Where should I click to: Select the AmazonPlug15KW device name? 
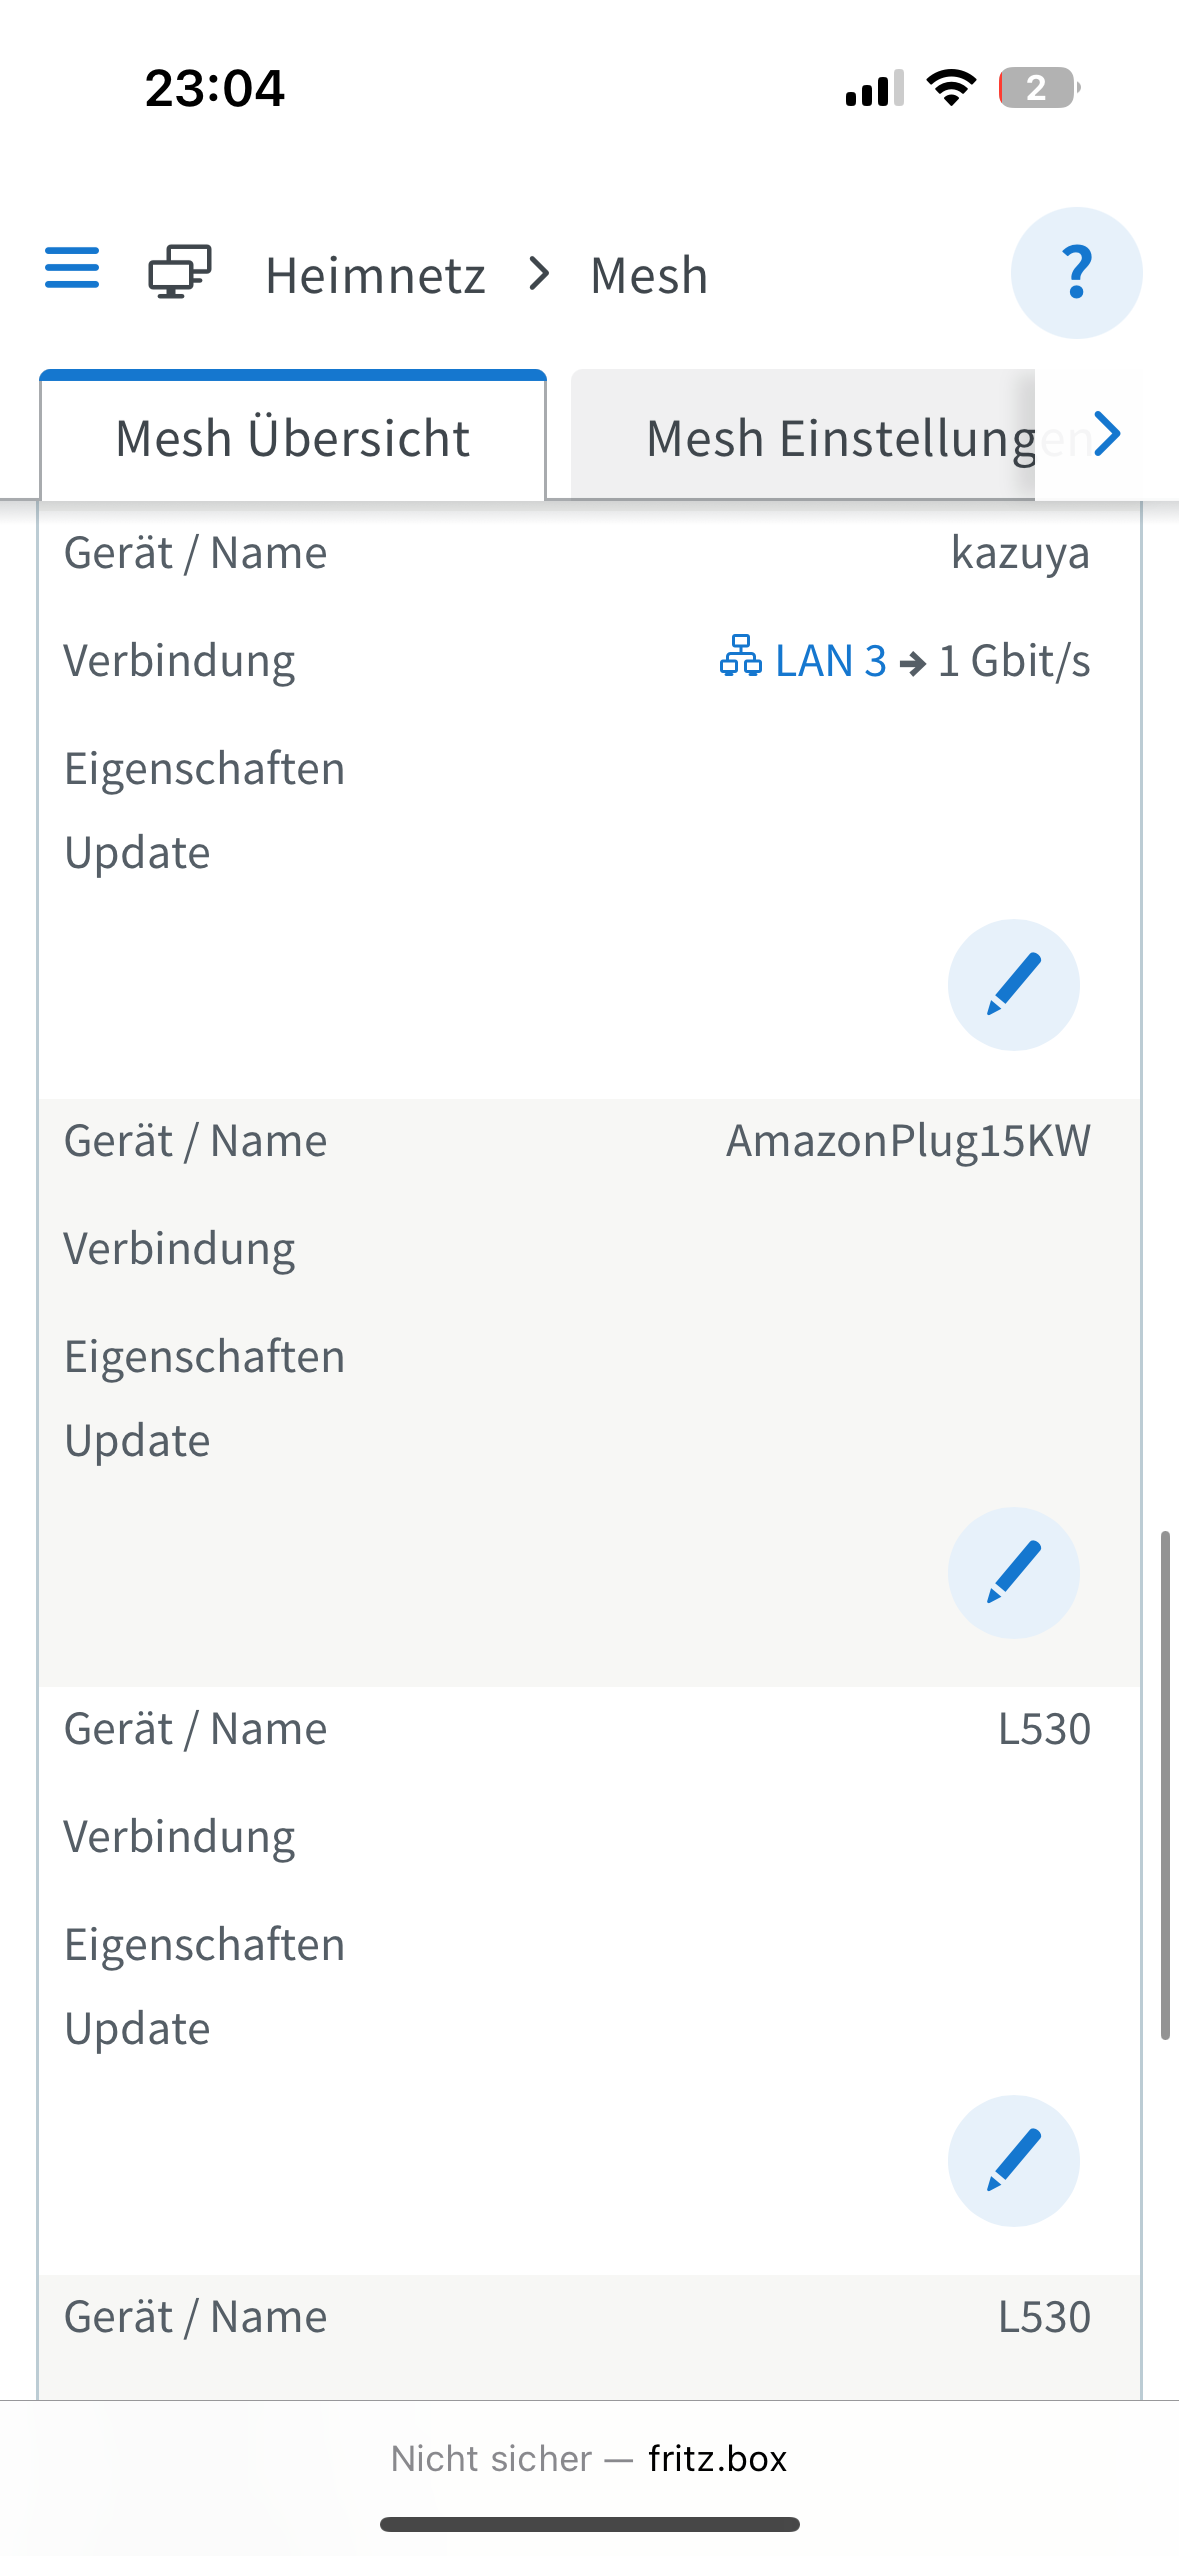(908, 1141)
